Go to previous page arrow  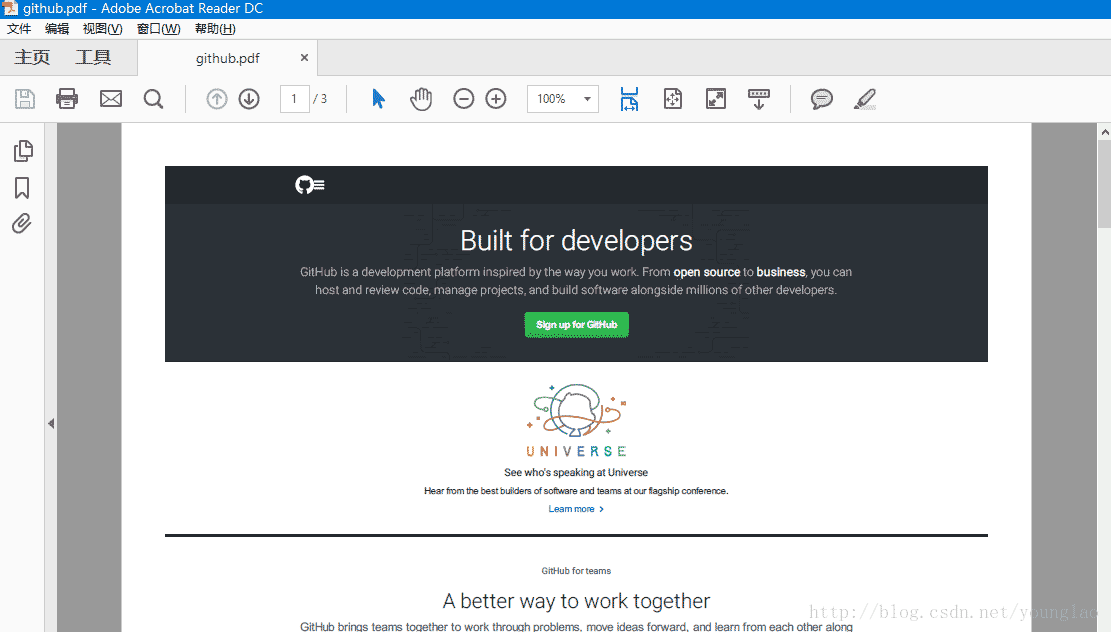(217, 98)
